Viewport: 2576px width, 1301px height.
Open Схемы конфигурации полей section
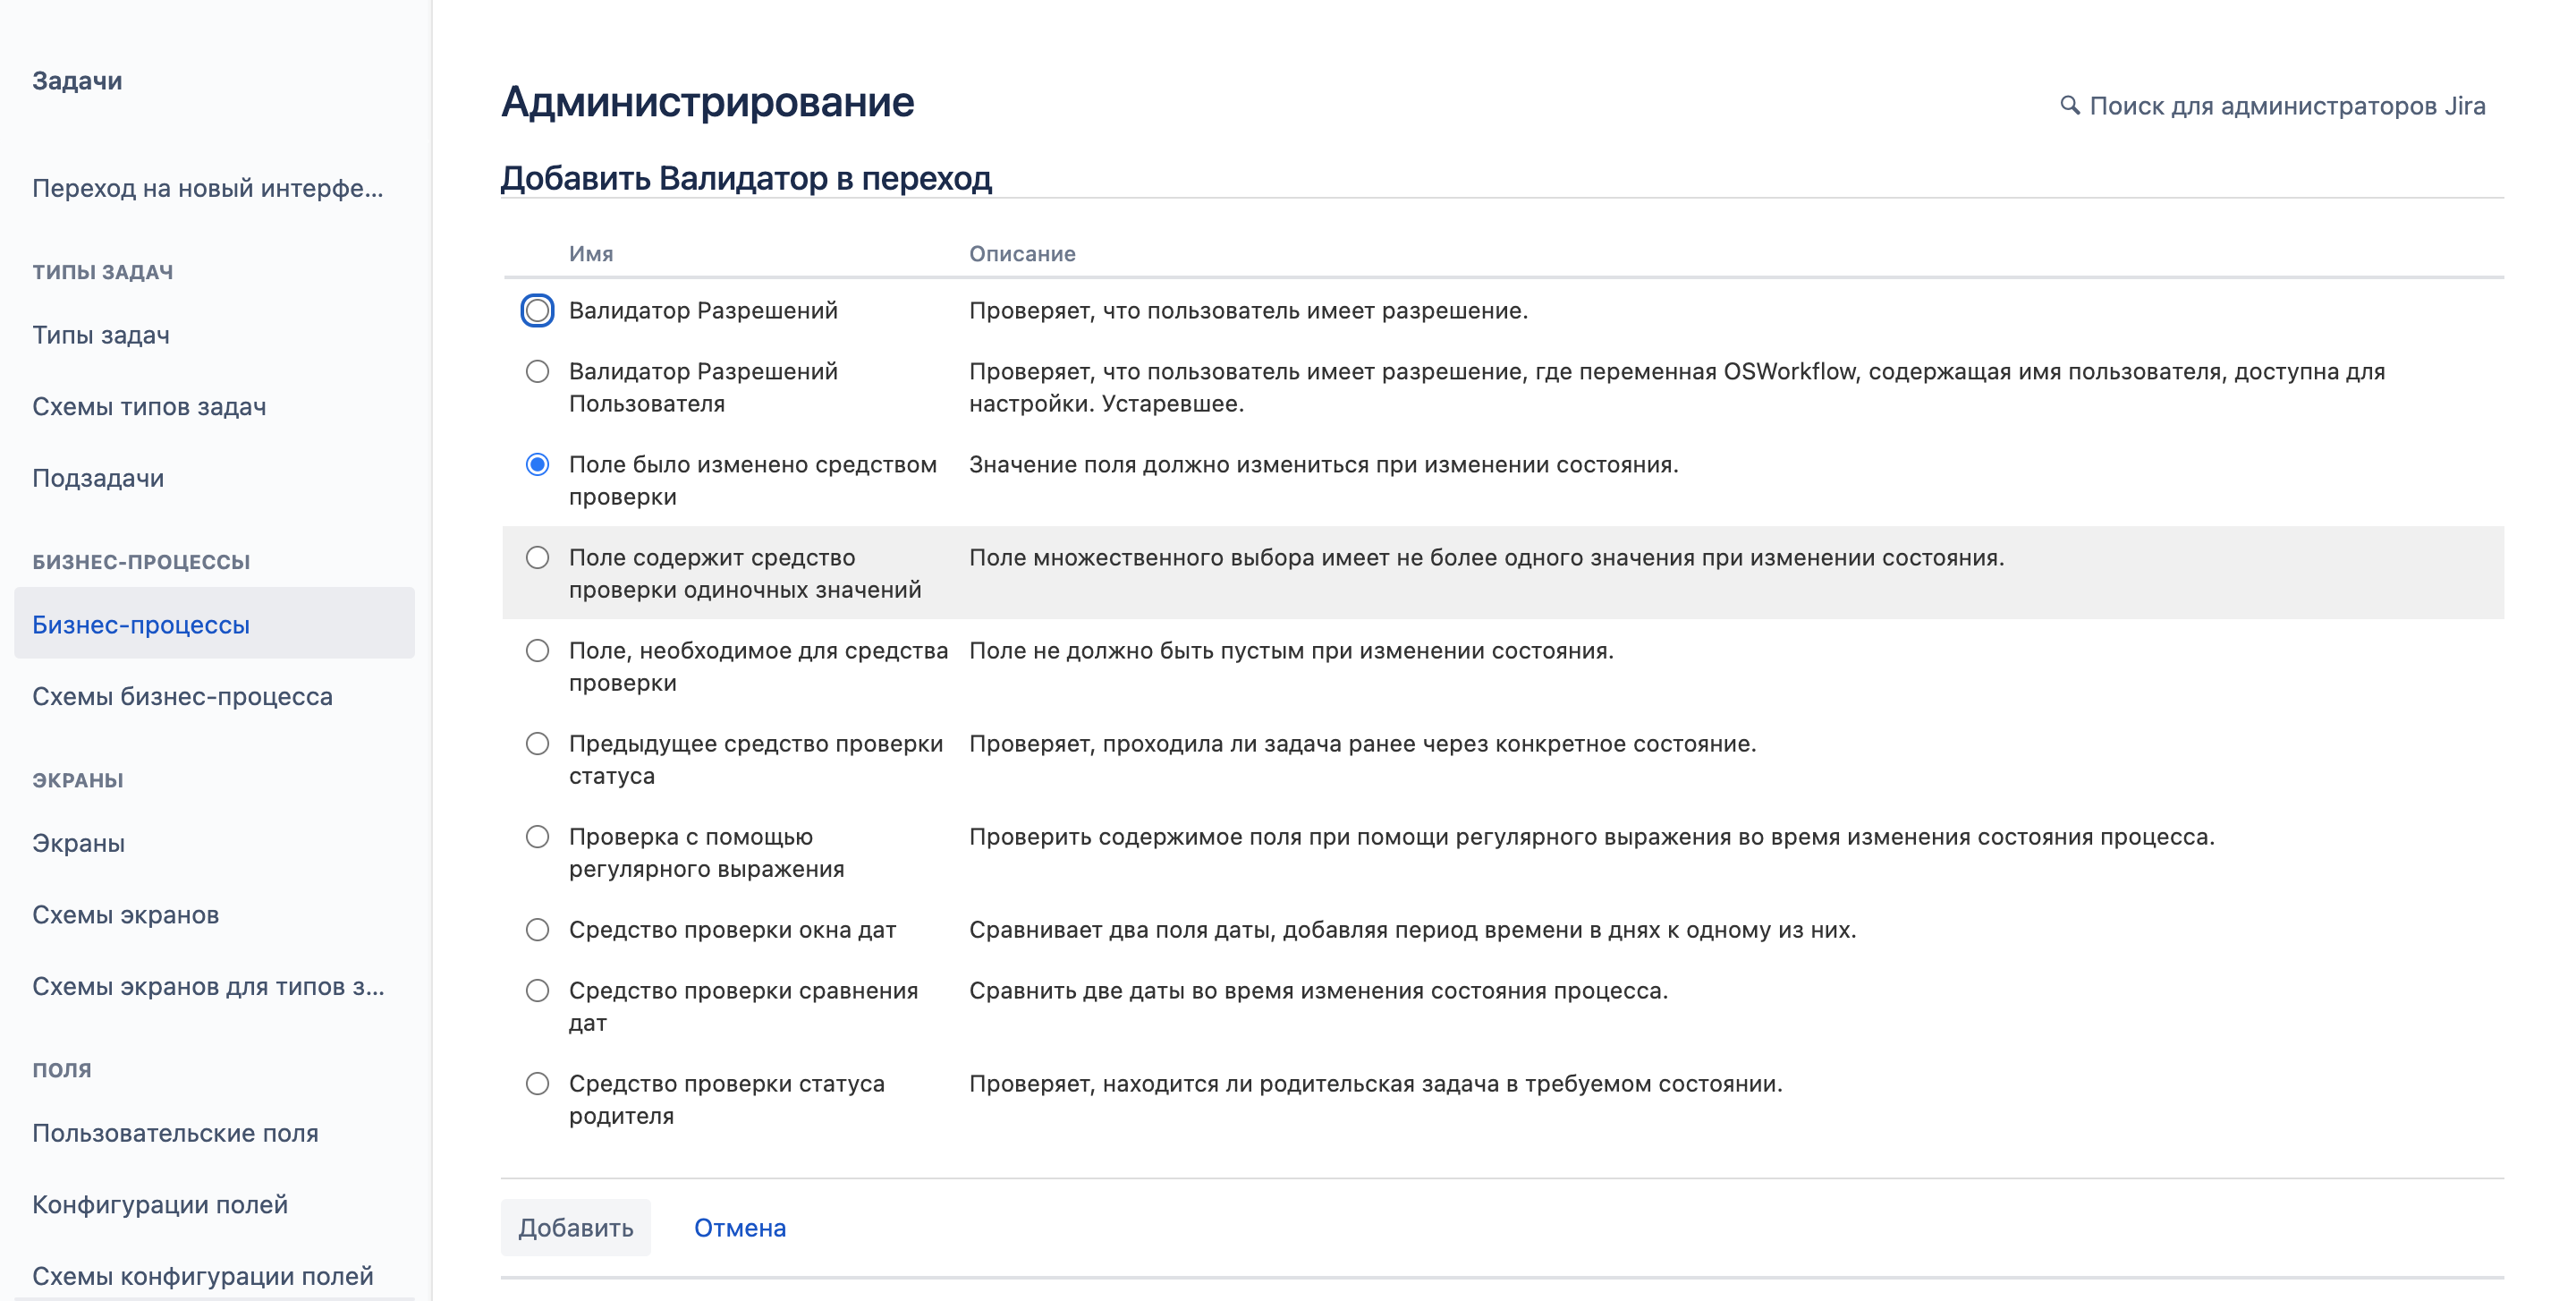click(209, 1280)
